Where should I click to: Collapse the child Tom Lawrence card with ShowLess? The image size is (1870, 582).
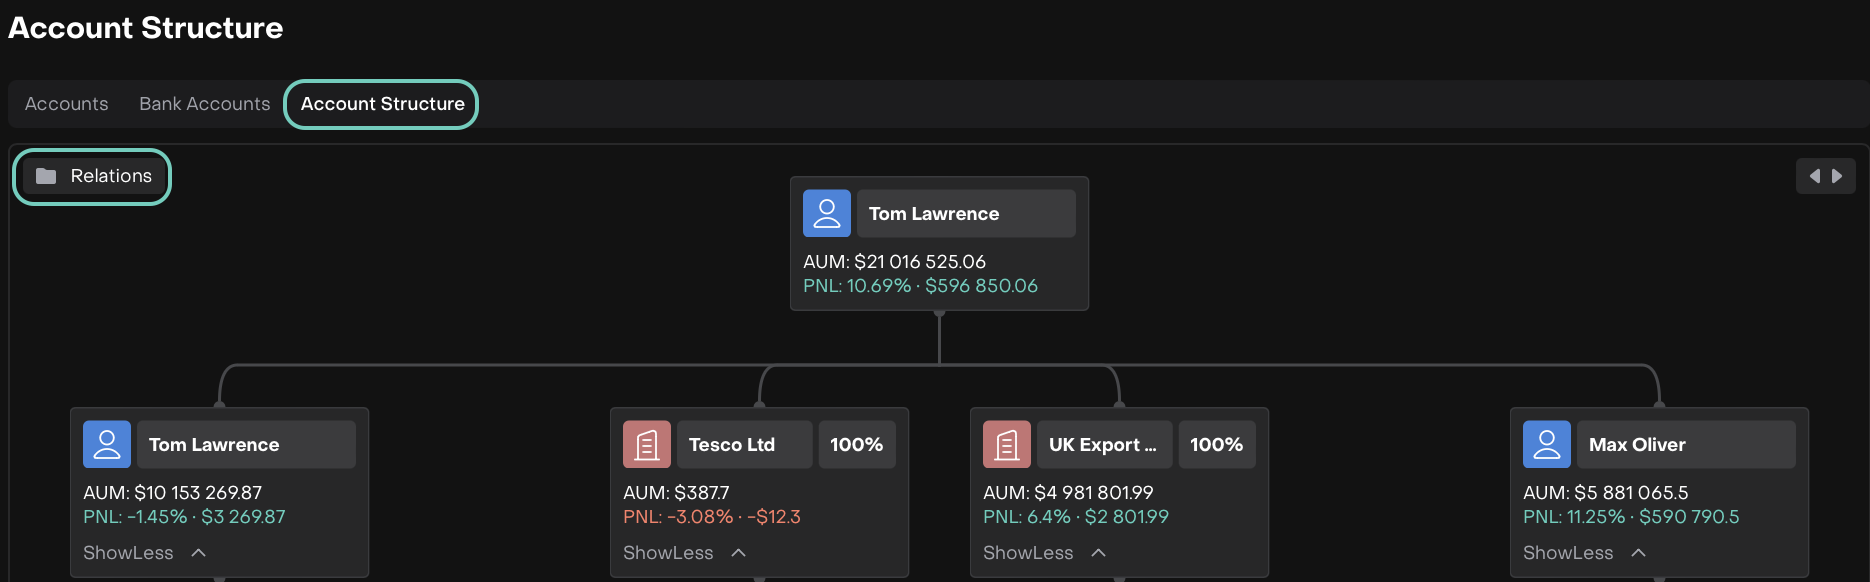144,553
